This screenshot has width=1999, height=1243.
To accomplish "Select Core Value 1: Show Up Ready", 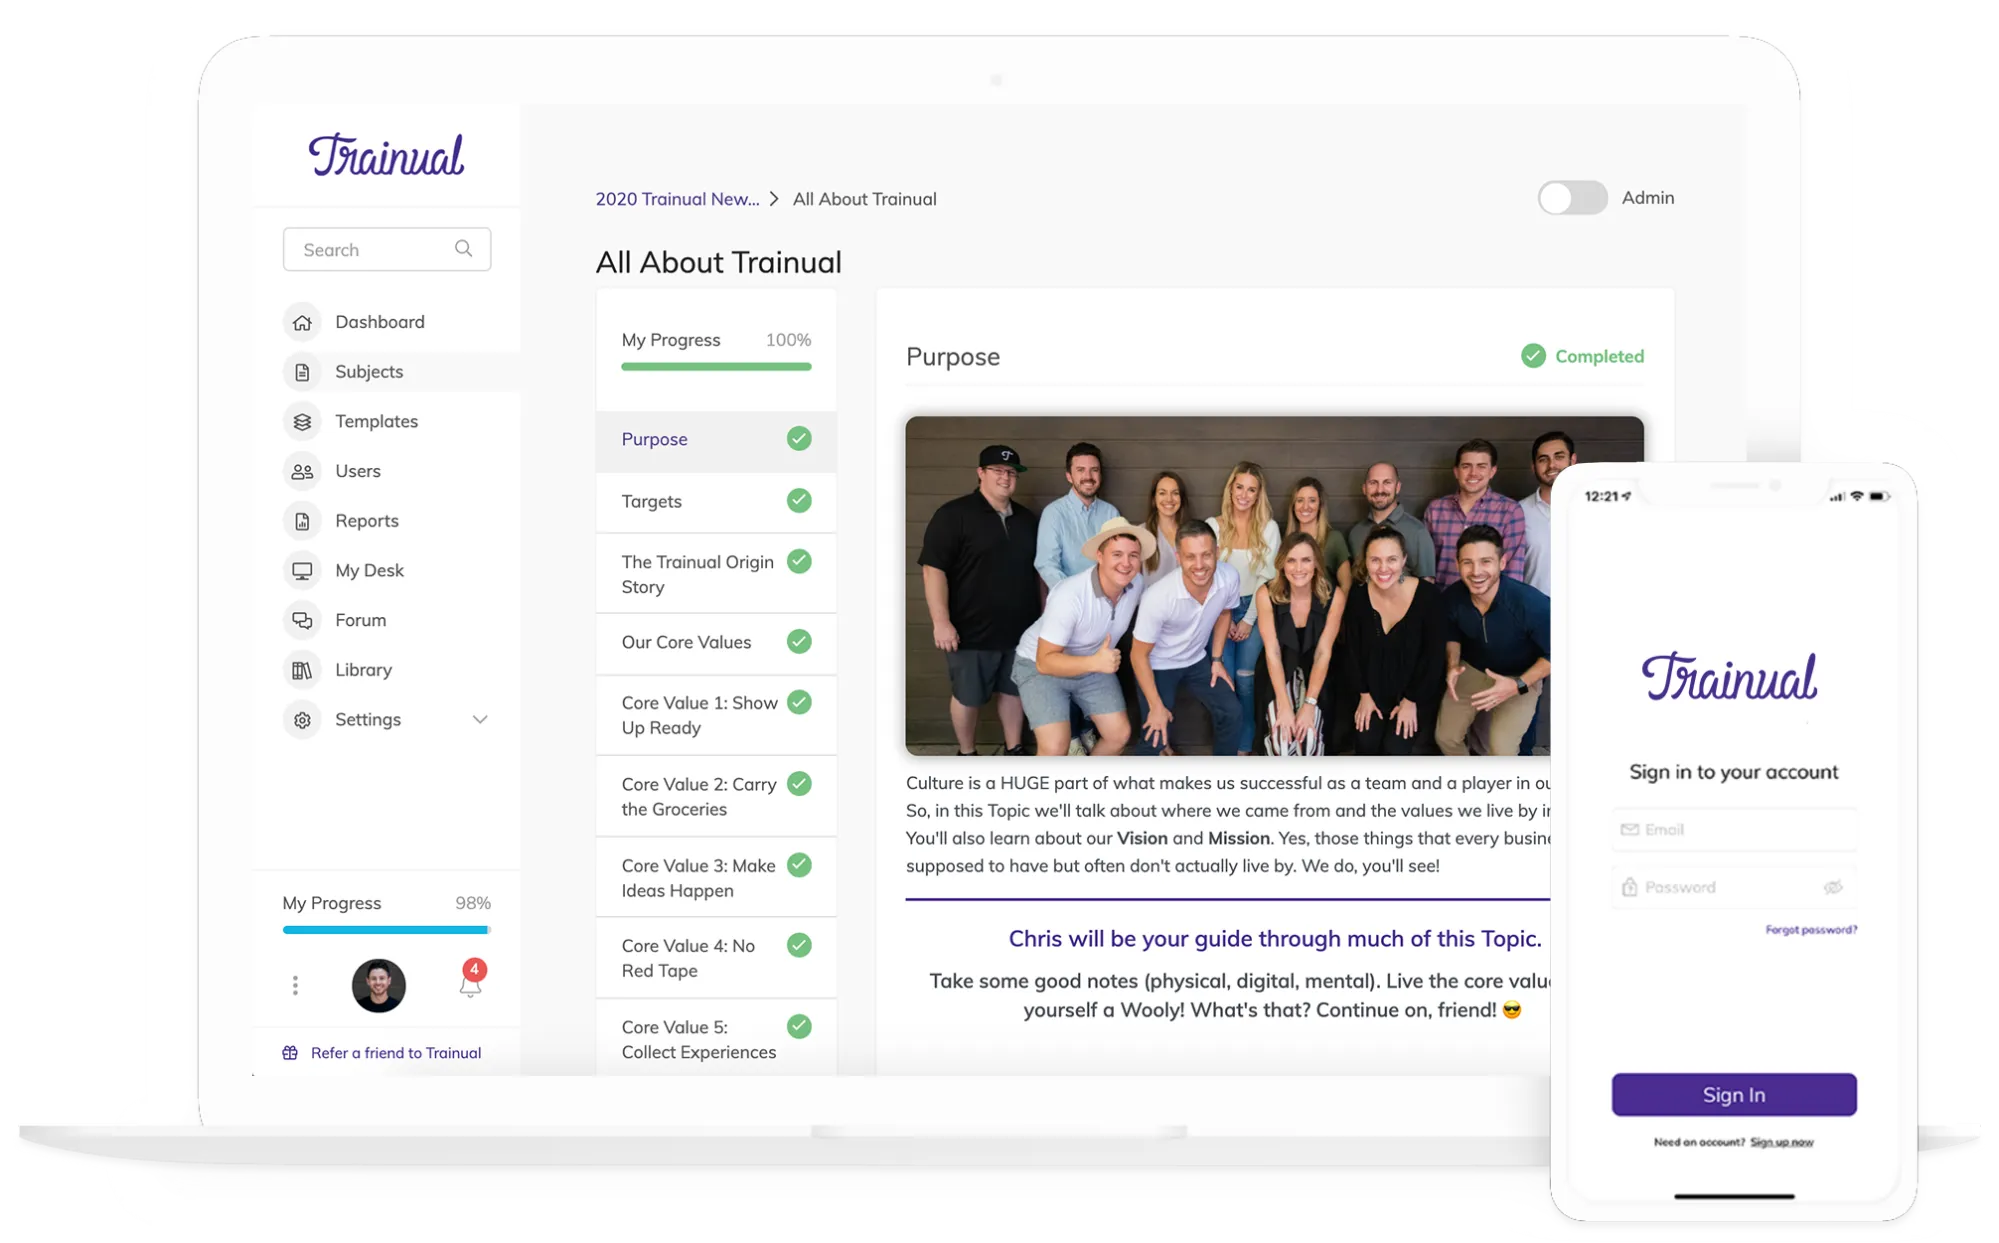I will [716, 715].
